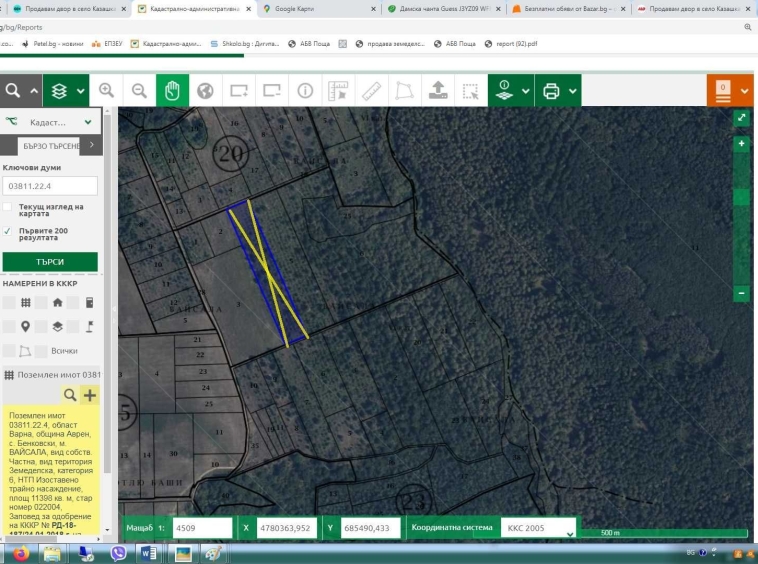Zoom out with map minus button
Image resolution: width=758 pixels, height=564 pixels.
point(741,293)
